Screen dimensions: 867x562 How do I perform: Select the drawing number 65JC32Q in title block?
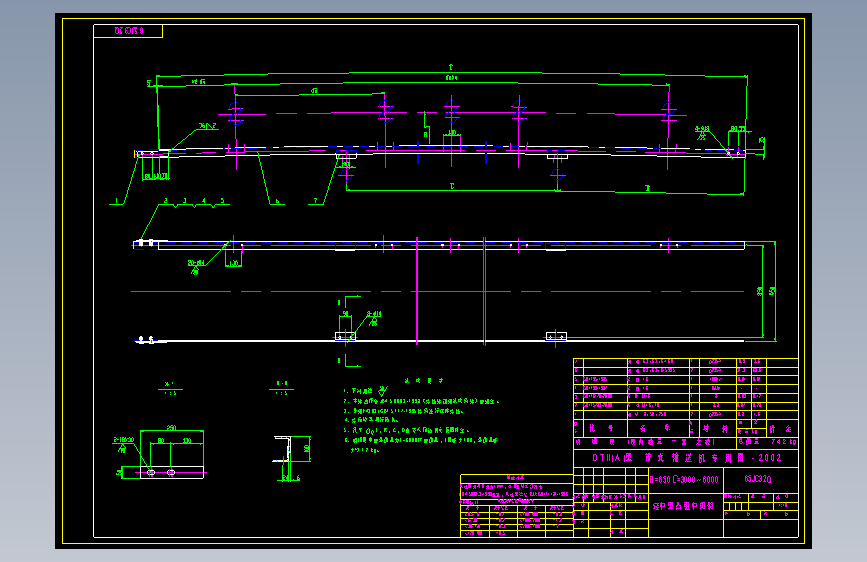(x=757, y=479)
